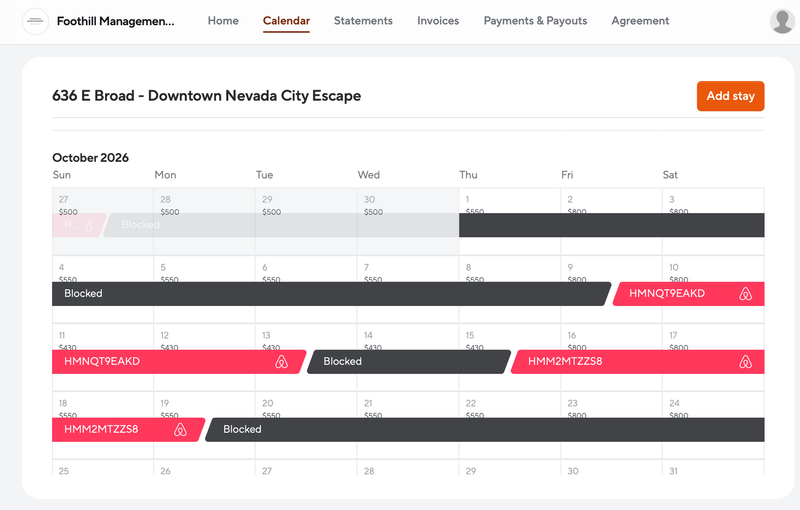Click the Foothill Management company logo

(x=35, y=21)
